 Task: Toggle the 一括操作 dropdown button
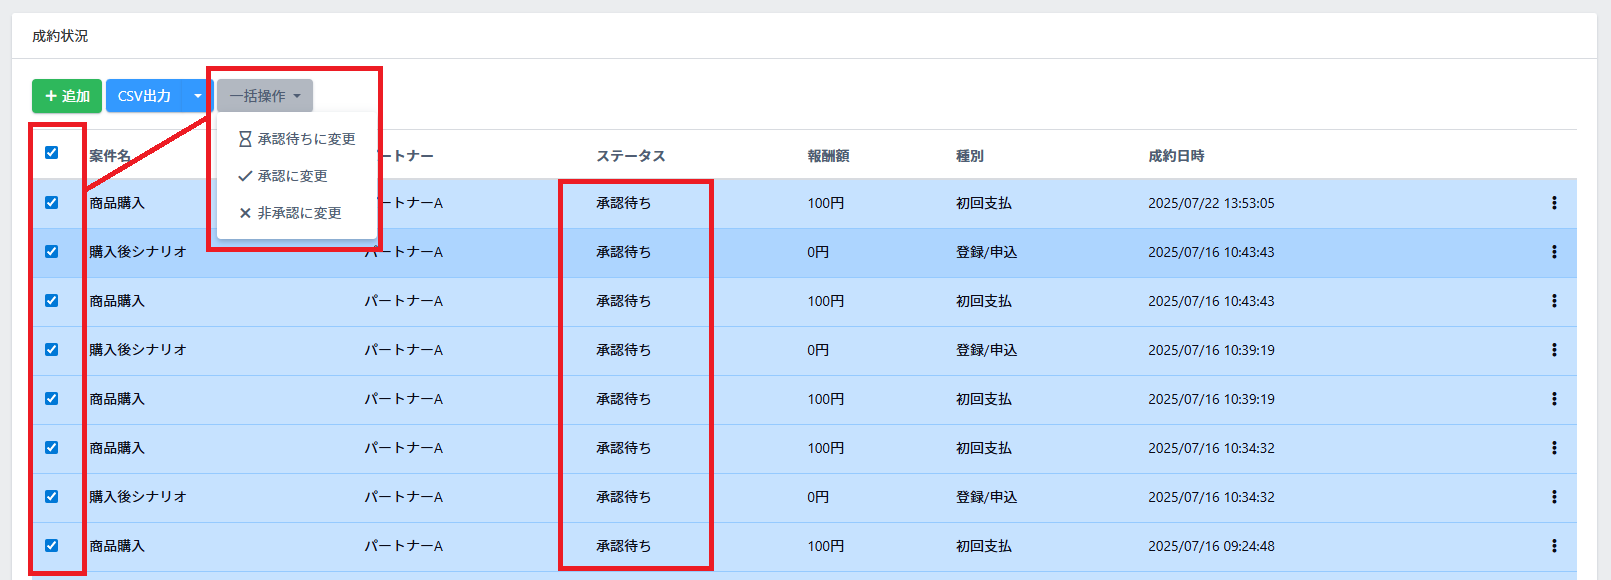point(265,96)
